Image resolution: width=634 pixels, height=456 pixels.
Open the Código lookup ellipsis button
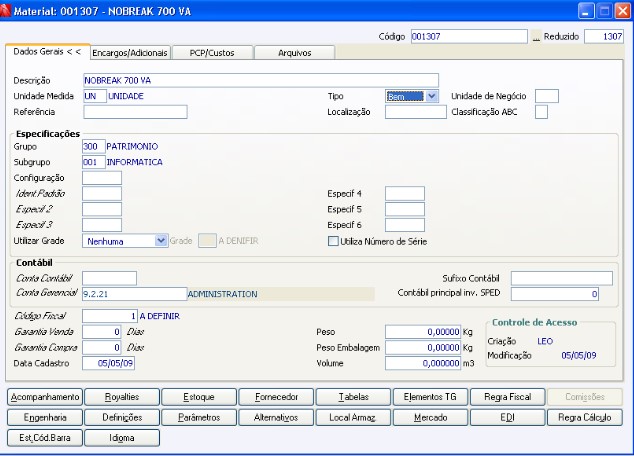coord(536,37)
